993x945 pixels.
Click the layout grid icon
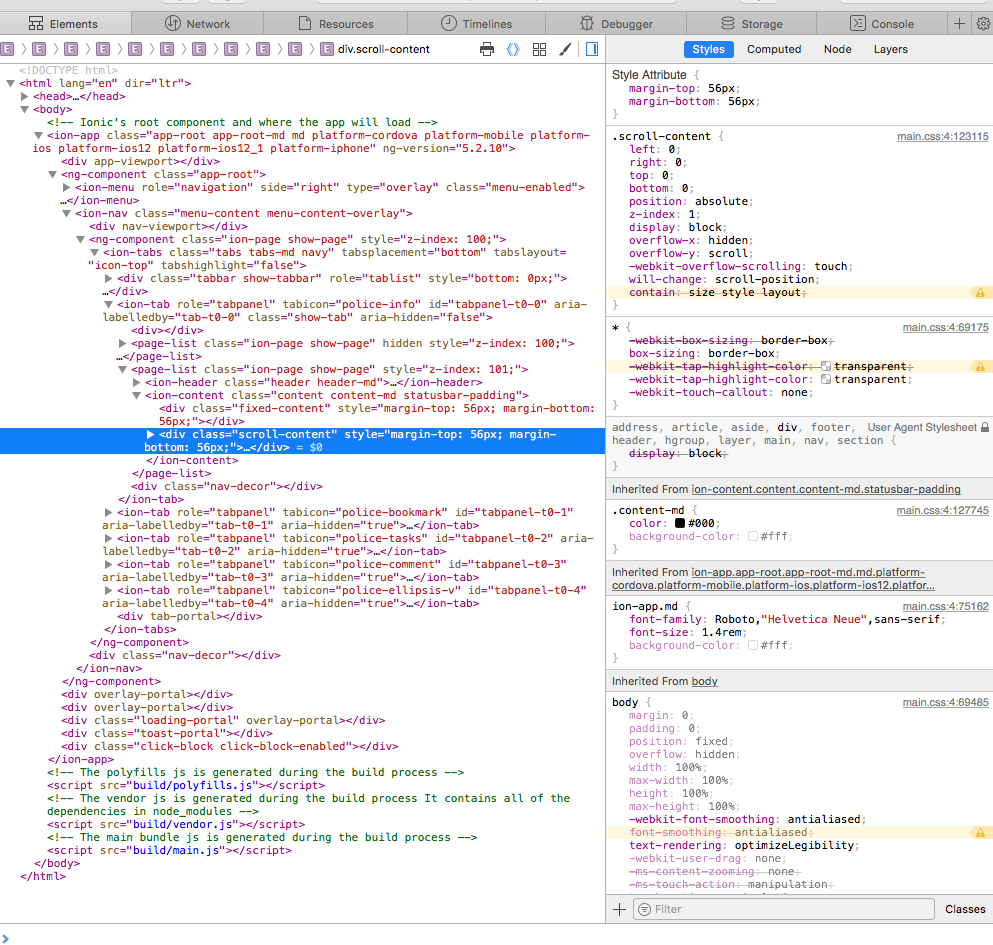tap(539, 49)
